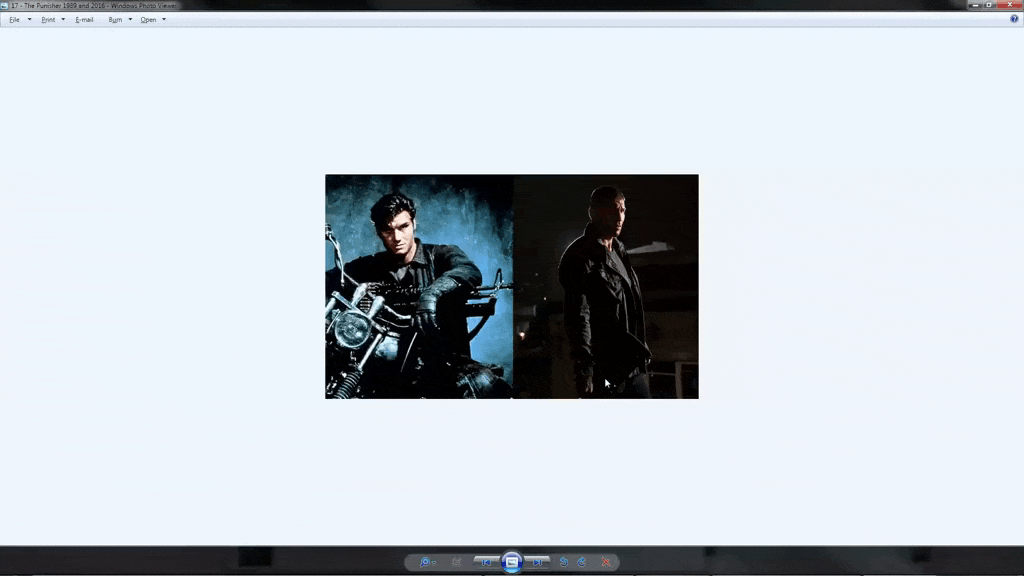Image resolution: width=1024 pixels, height=576 pixels.
Task: Rotate the photo clockwise
Action: coord(582,562)
